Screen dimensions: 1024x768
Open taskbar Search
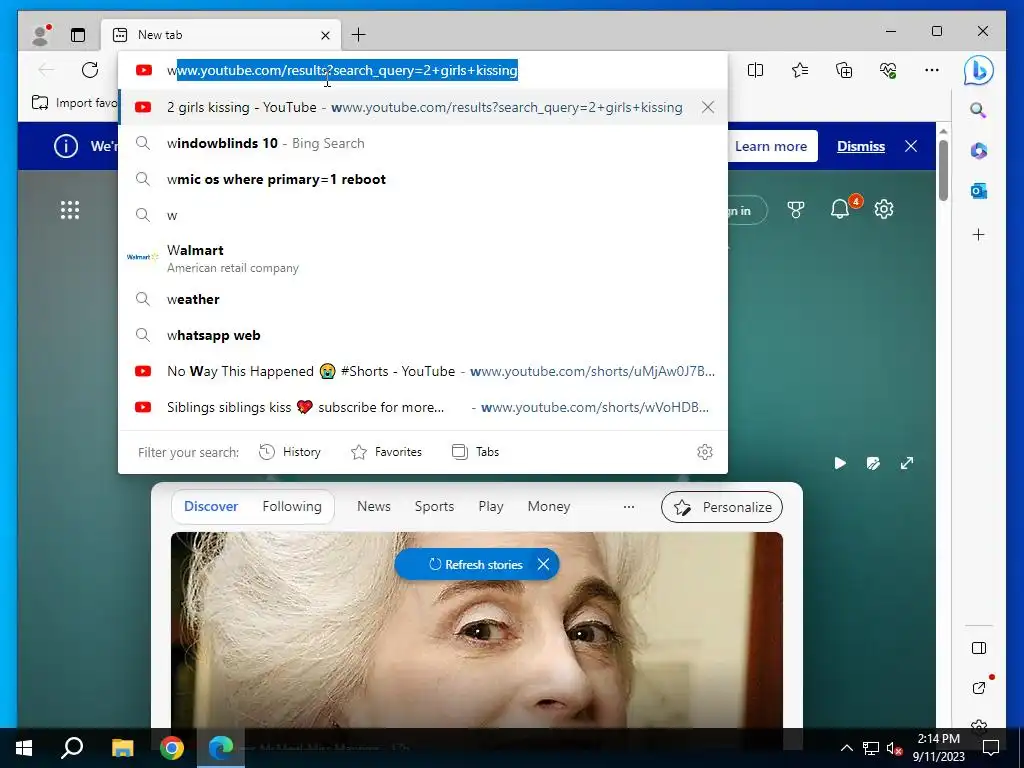72,748
